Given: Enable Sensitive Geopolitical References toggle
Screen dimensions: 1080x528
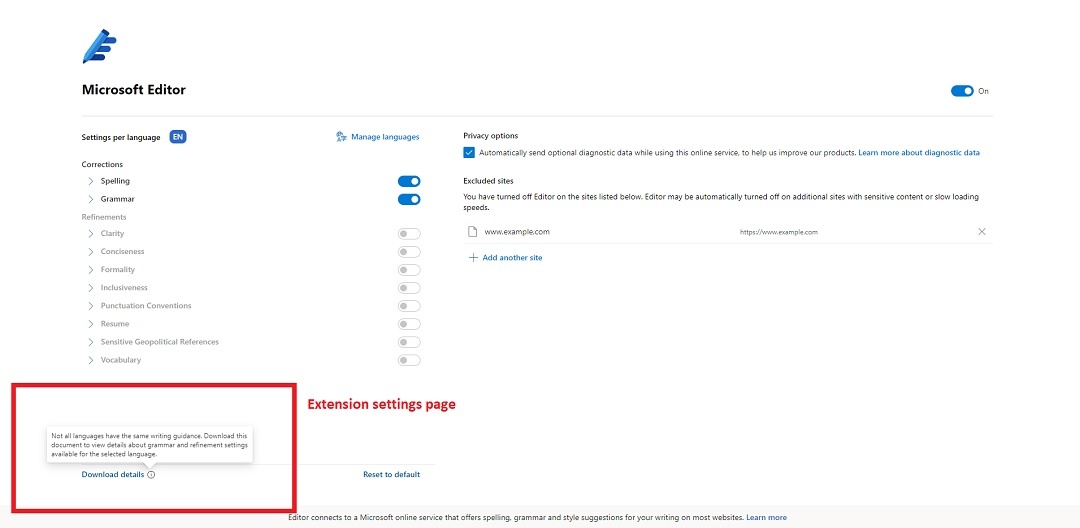Looking at the screenshot, I should (409, 342).
